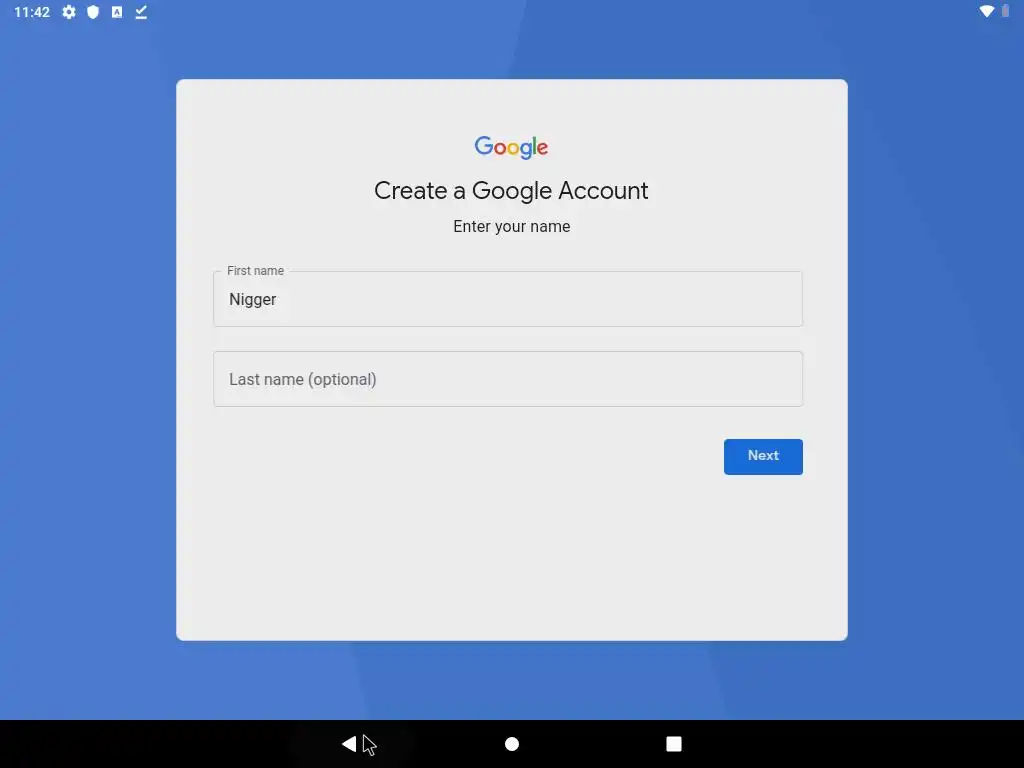Tap the shield icon in status bar
The image size is (1024, 768).
(93, 12)
